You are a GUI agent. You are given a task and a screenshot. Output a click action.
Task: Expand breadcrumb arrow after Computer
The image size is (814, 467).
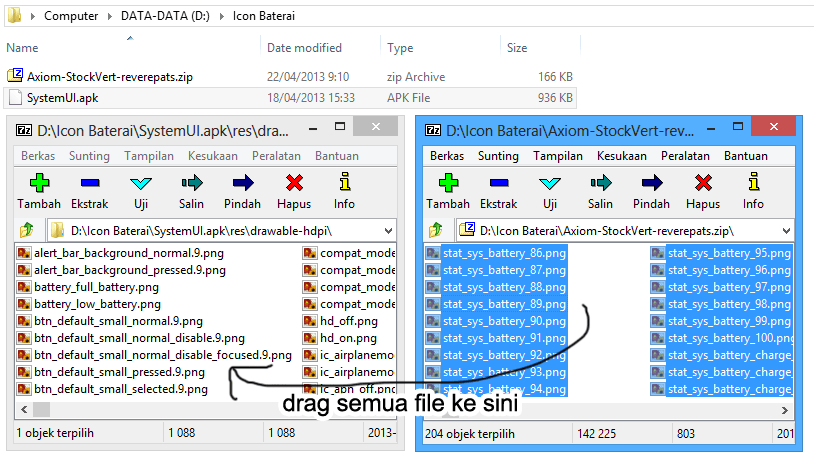point(110,16)
